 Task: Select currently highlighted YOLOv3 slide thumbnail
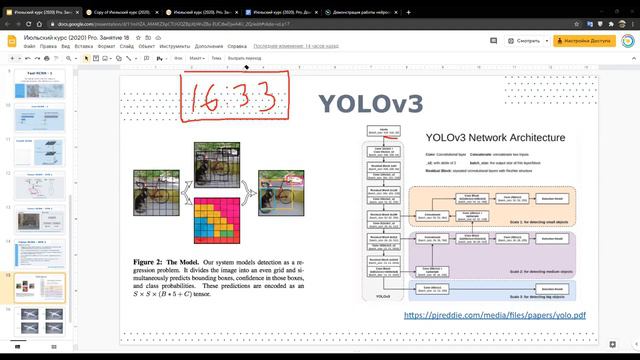40,288
